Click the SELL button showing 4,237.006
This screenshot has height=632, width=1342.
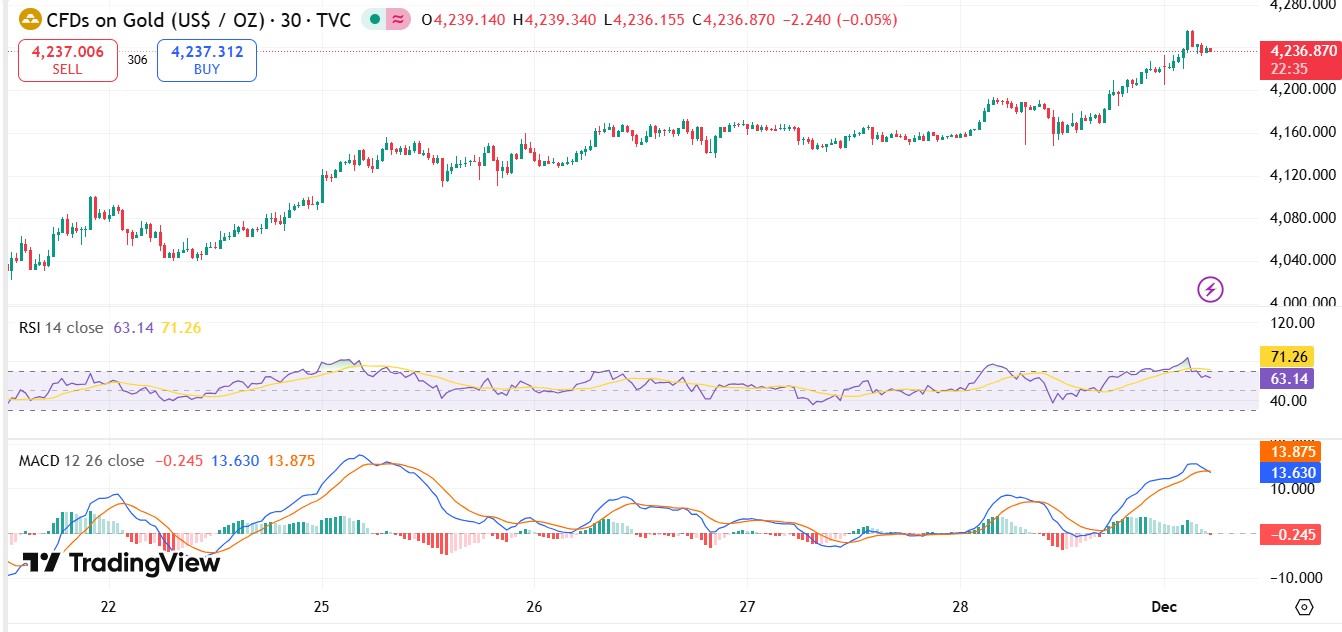(66, 59)
